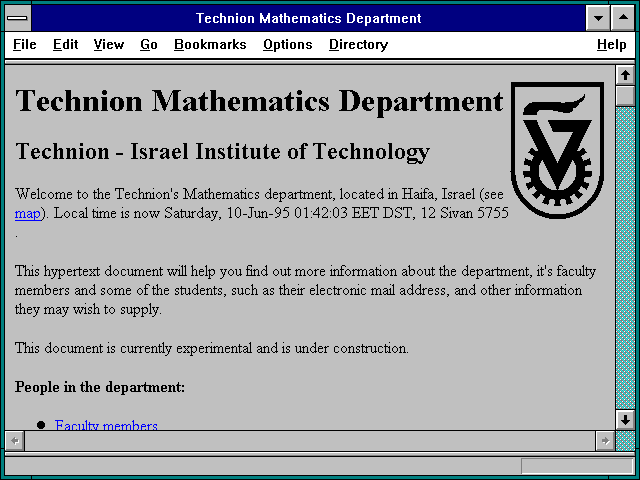Click the local time text '10-Jun-95 01:42:03'
This screenshot has height=480, width=640.
(x=287, y=213)
